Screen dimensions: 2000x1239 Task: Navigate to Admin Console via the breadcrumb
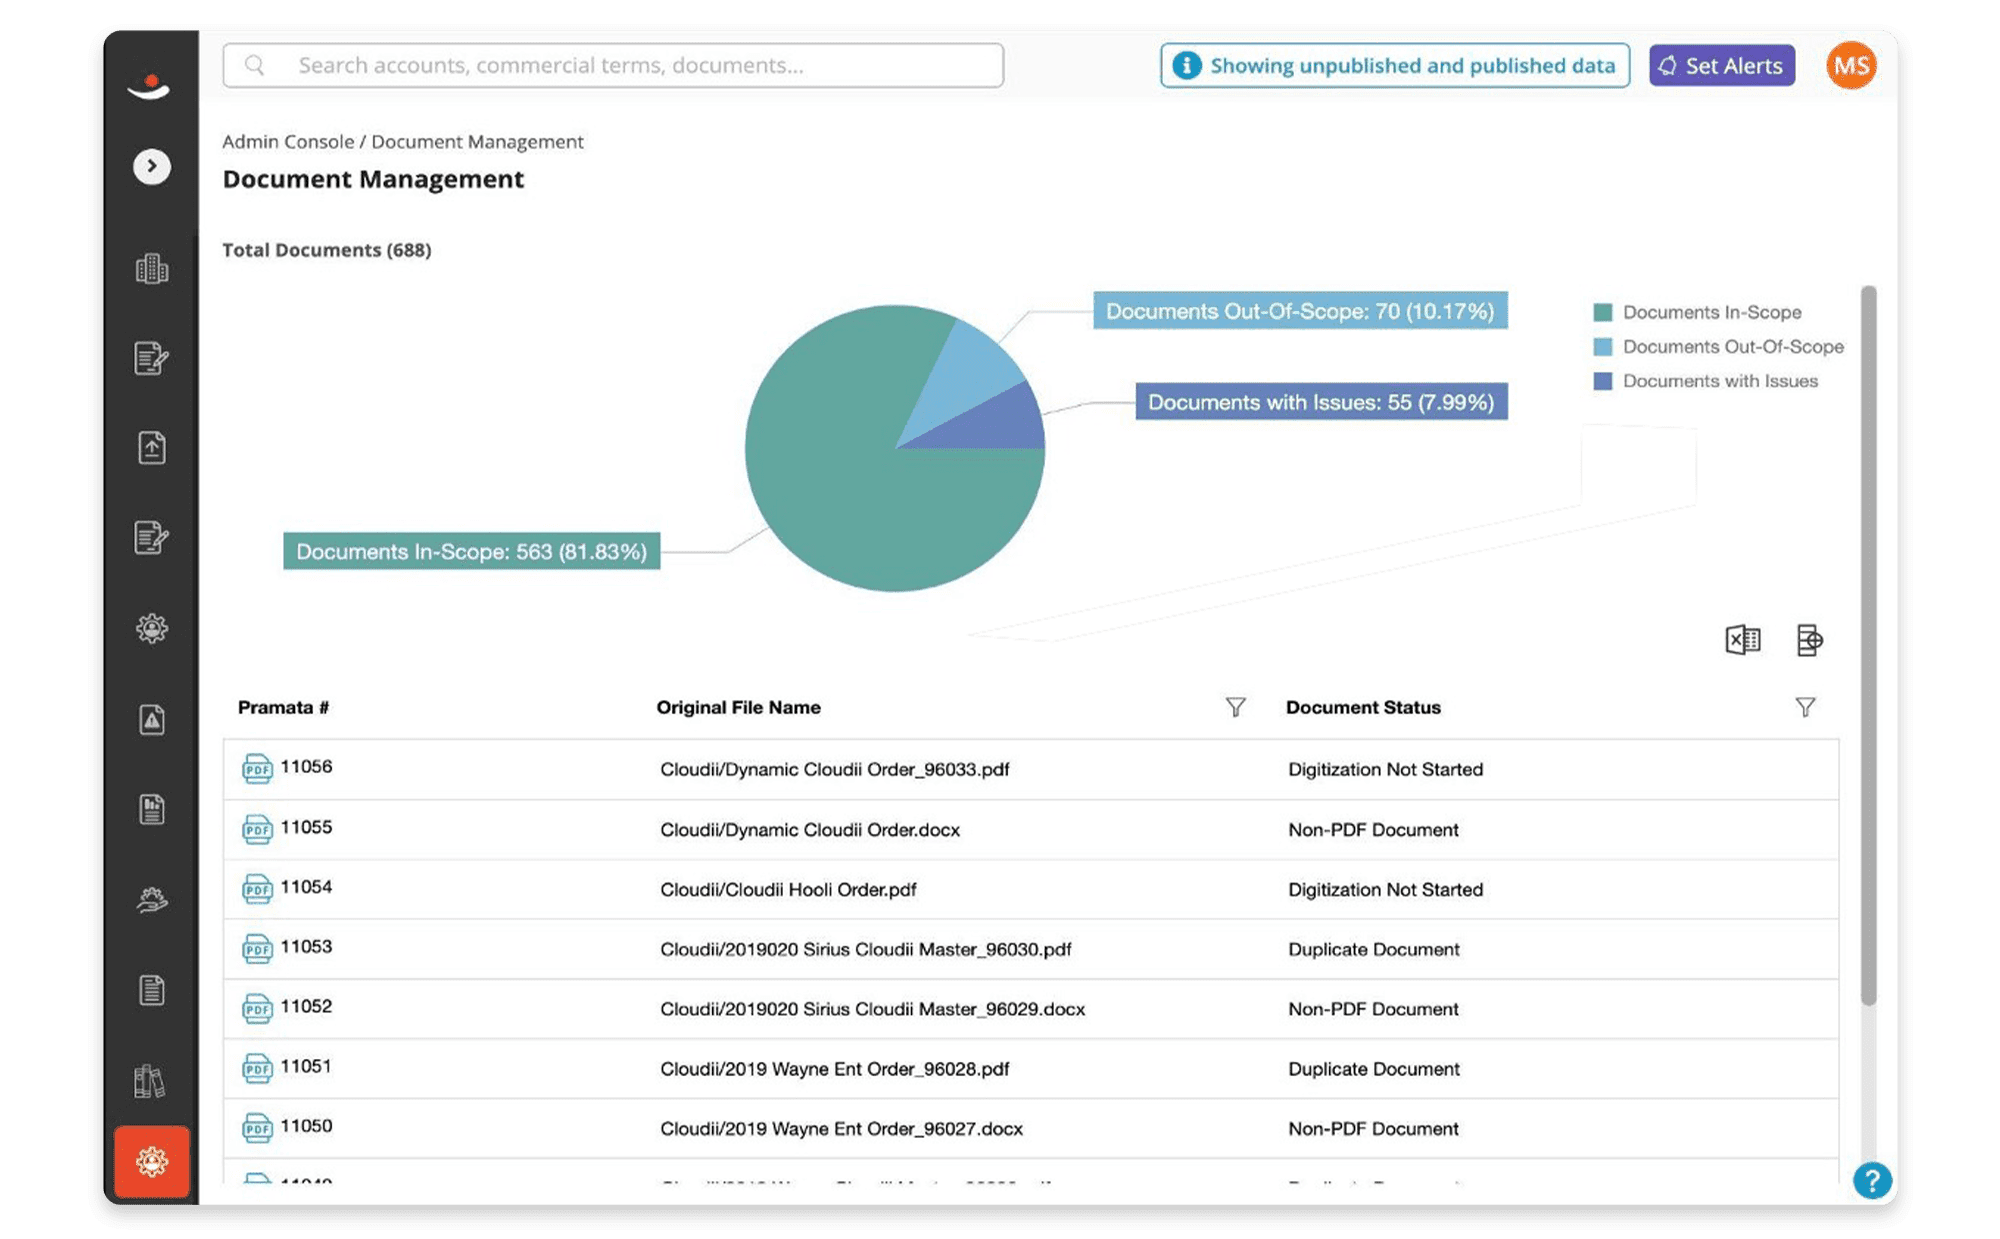click(x=286, y=141)
